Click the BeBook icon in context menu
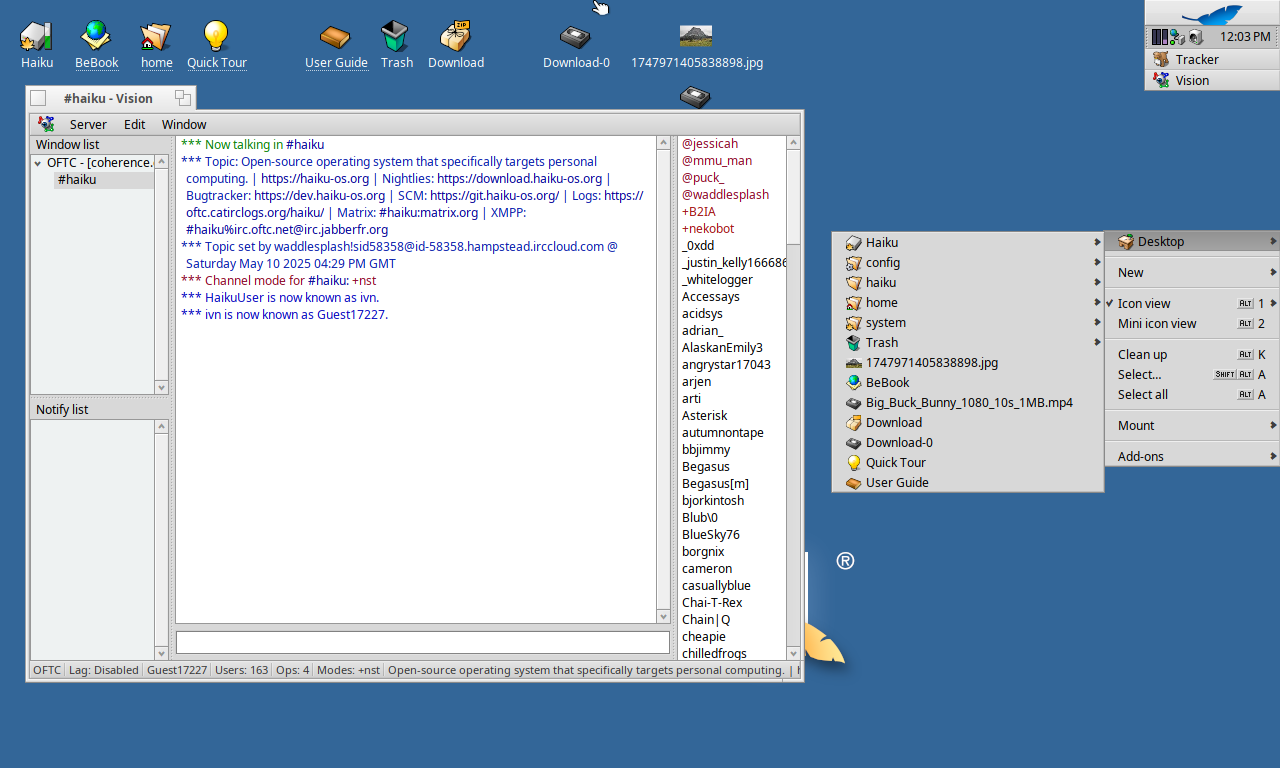Image resolution: width=1280 pixels, height=768 pixels. 853,382
